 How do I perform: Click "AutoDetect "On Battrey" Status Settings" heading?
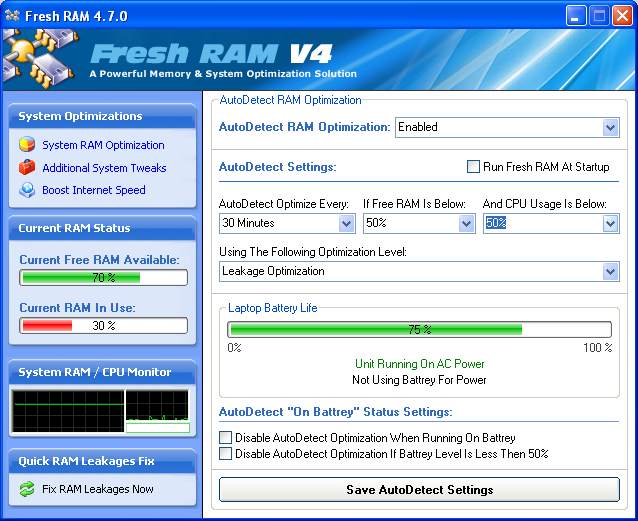(x=336, y=412)
